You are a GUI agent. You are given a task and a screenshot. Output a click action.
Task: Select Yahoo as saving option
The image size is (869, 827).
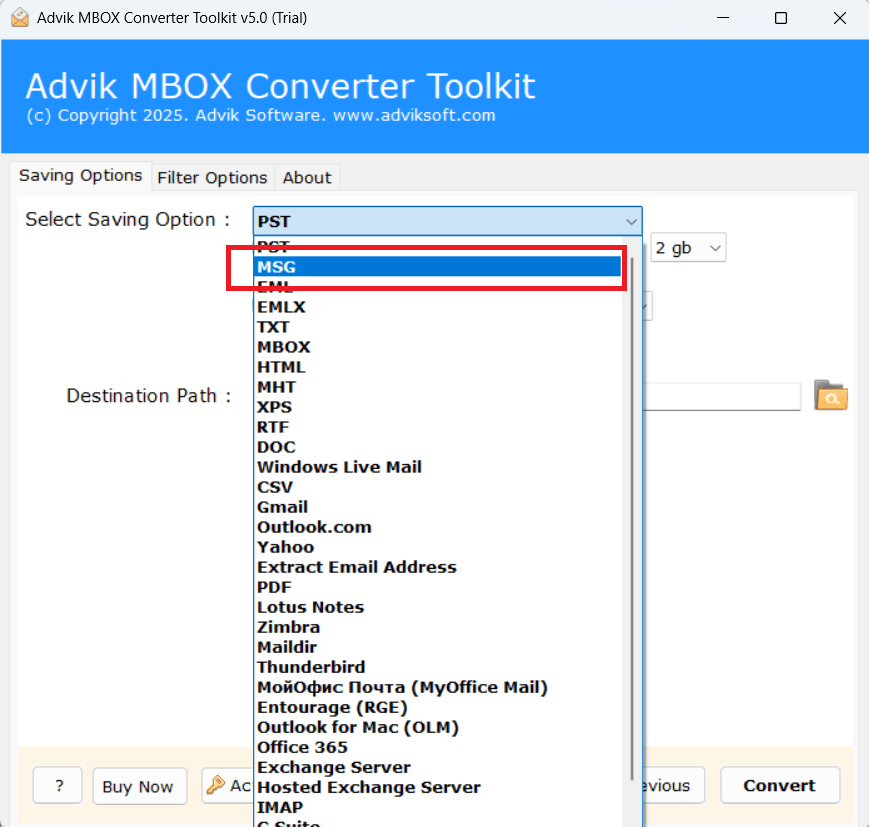pos(437,547)
